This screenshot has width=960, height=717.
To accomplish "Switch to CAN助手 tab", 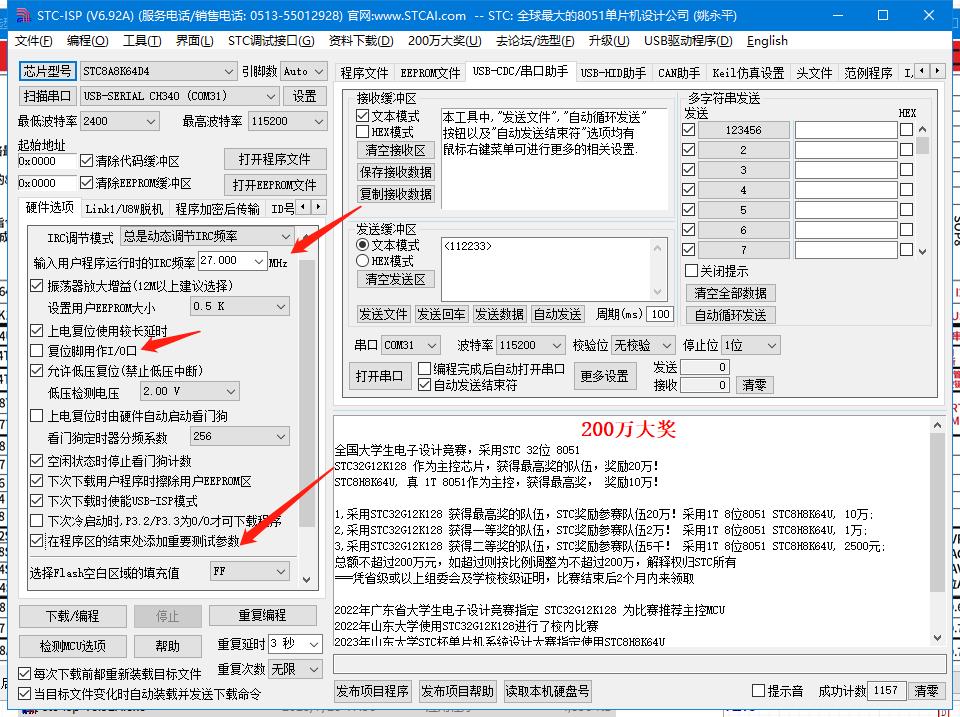I will coord(679,73).
